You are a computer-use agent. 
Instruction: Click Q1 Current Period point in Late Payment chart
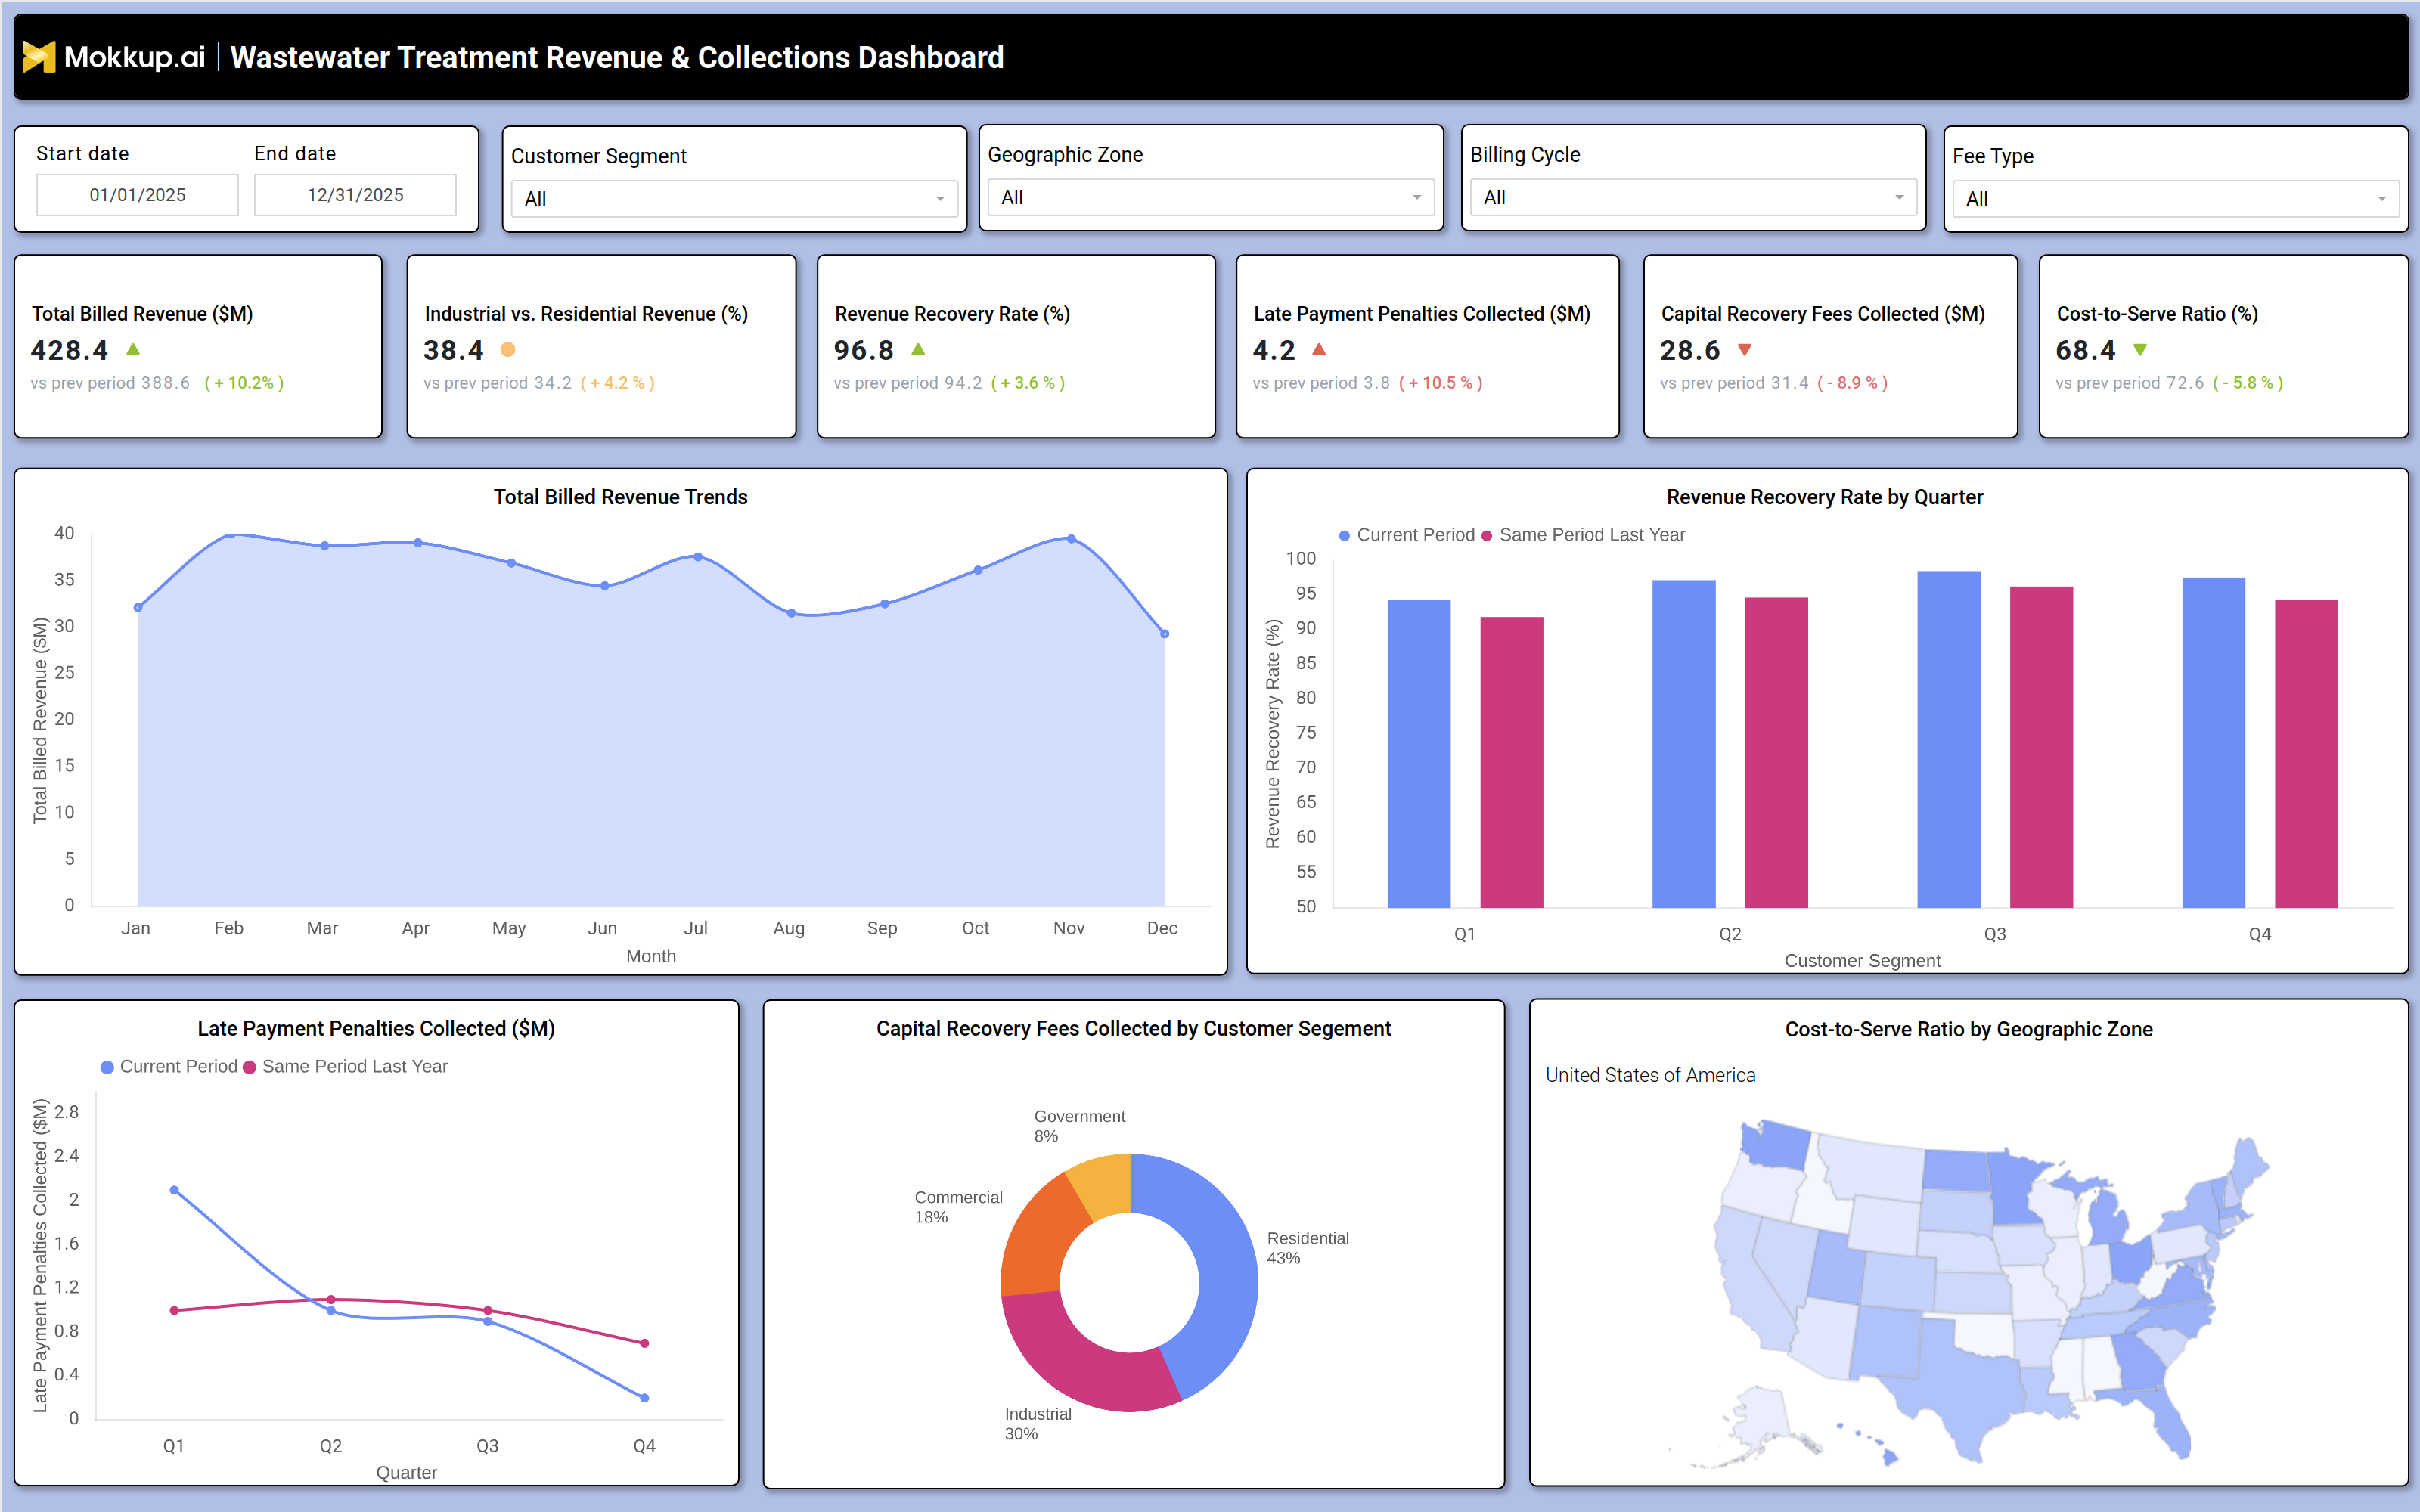[174, 1190]
